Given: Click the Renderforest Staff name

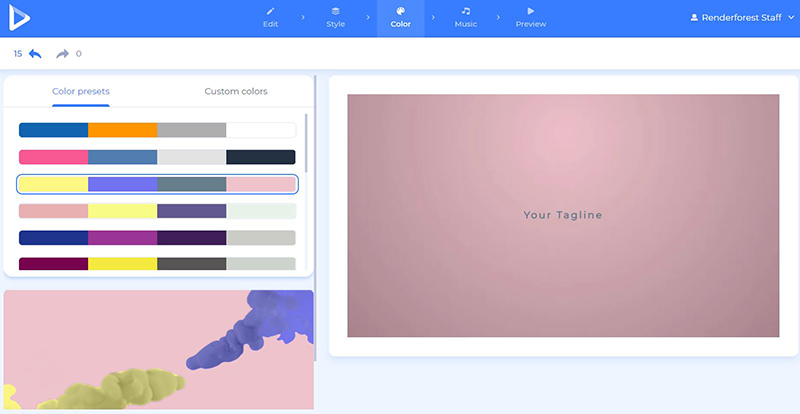Looking at the screenshot, I should [x=741, y=18].
